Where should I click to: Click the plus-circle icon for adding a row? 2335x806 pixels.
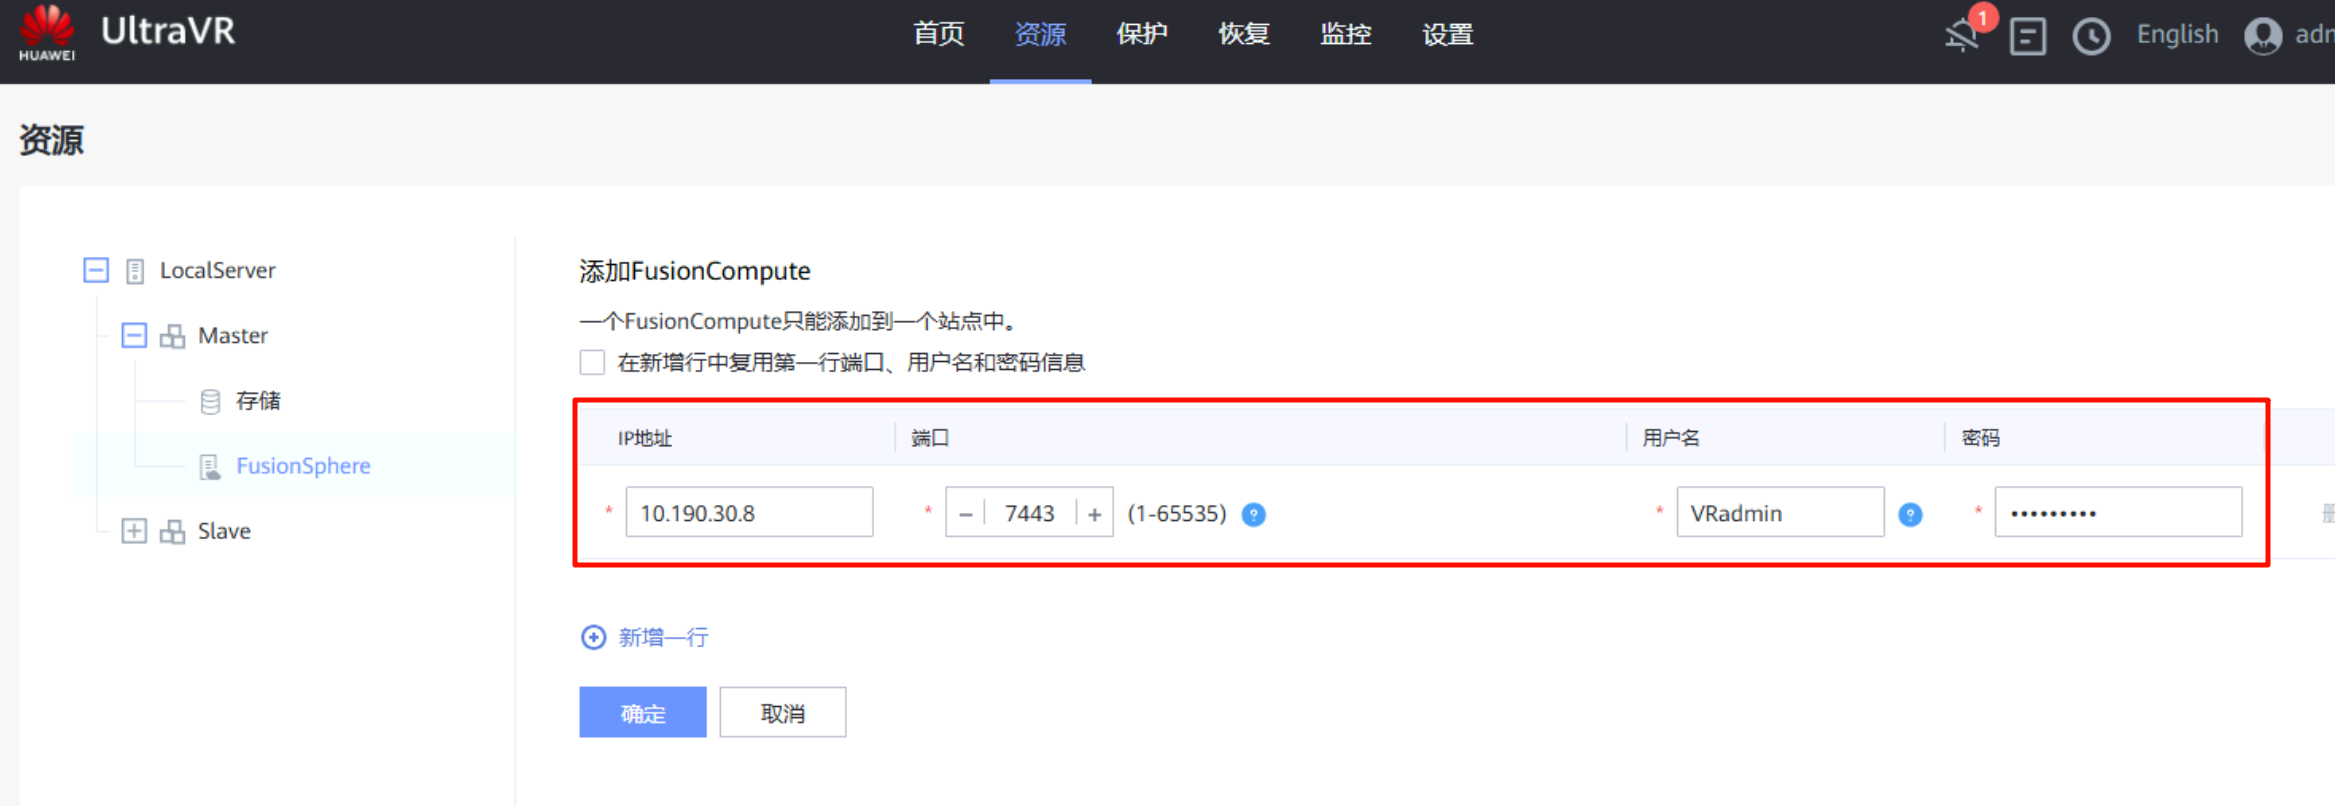[593, 637]
